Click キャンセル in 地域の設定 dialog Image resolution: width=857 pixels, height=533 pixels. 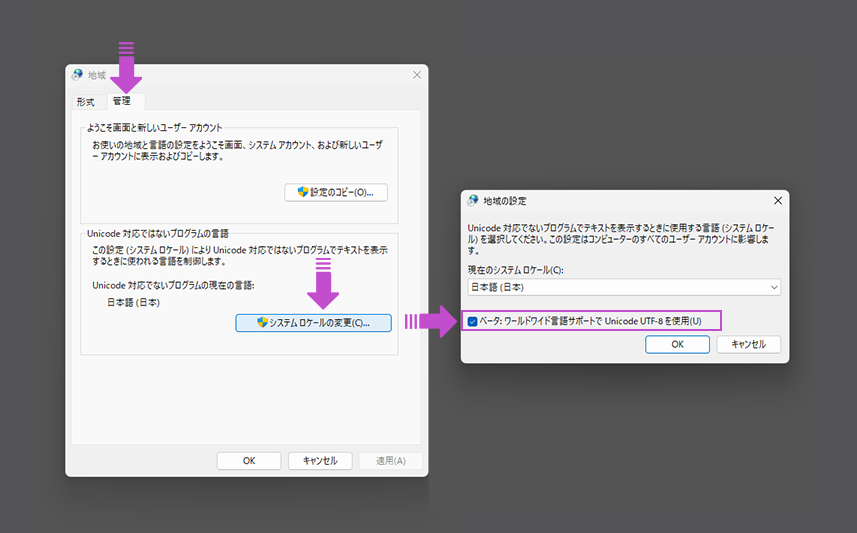tap(748, 344)
